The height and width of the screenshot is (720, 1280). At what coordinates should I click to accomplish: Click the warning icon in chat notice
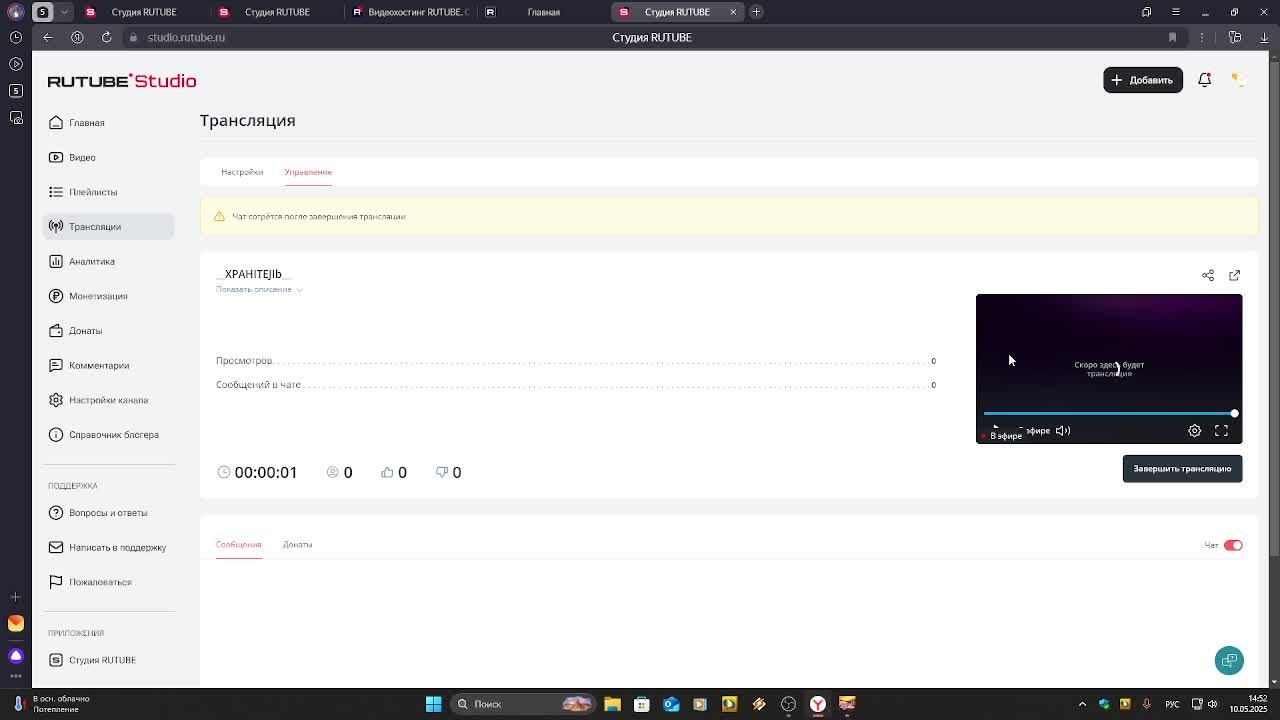(x=219, y=216)
